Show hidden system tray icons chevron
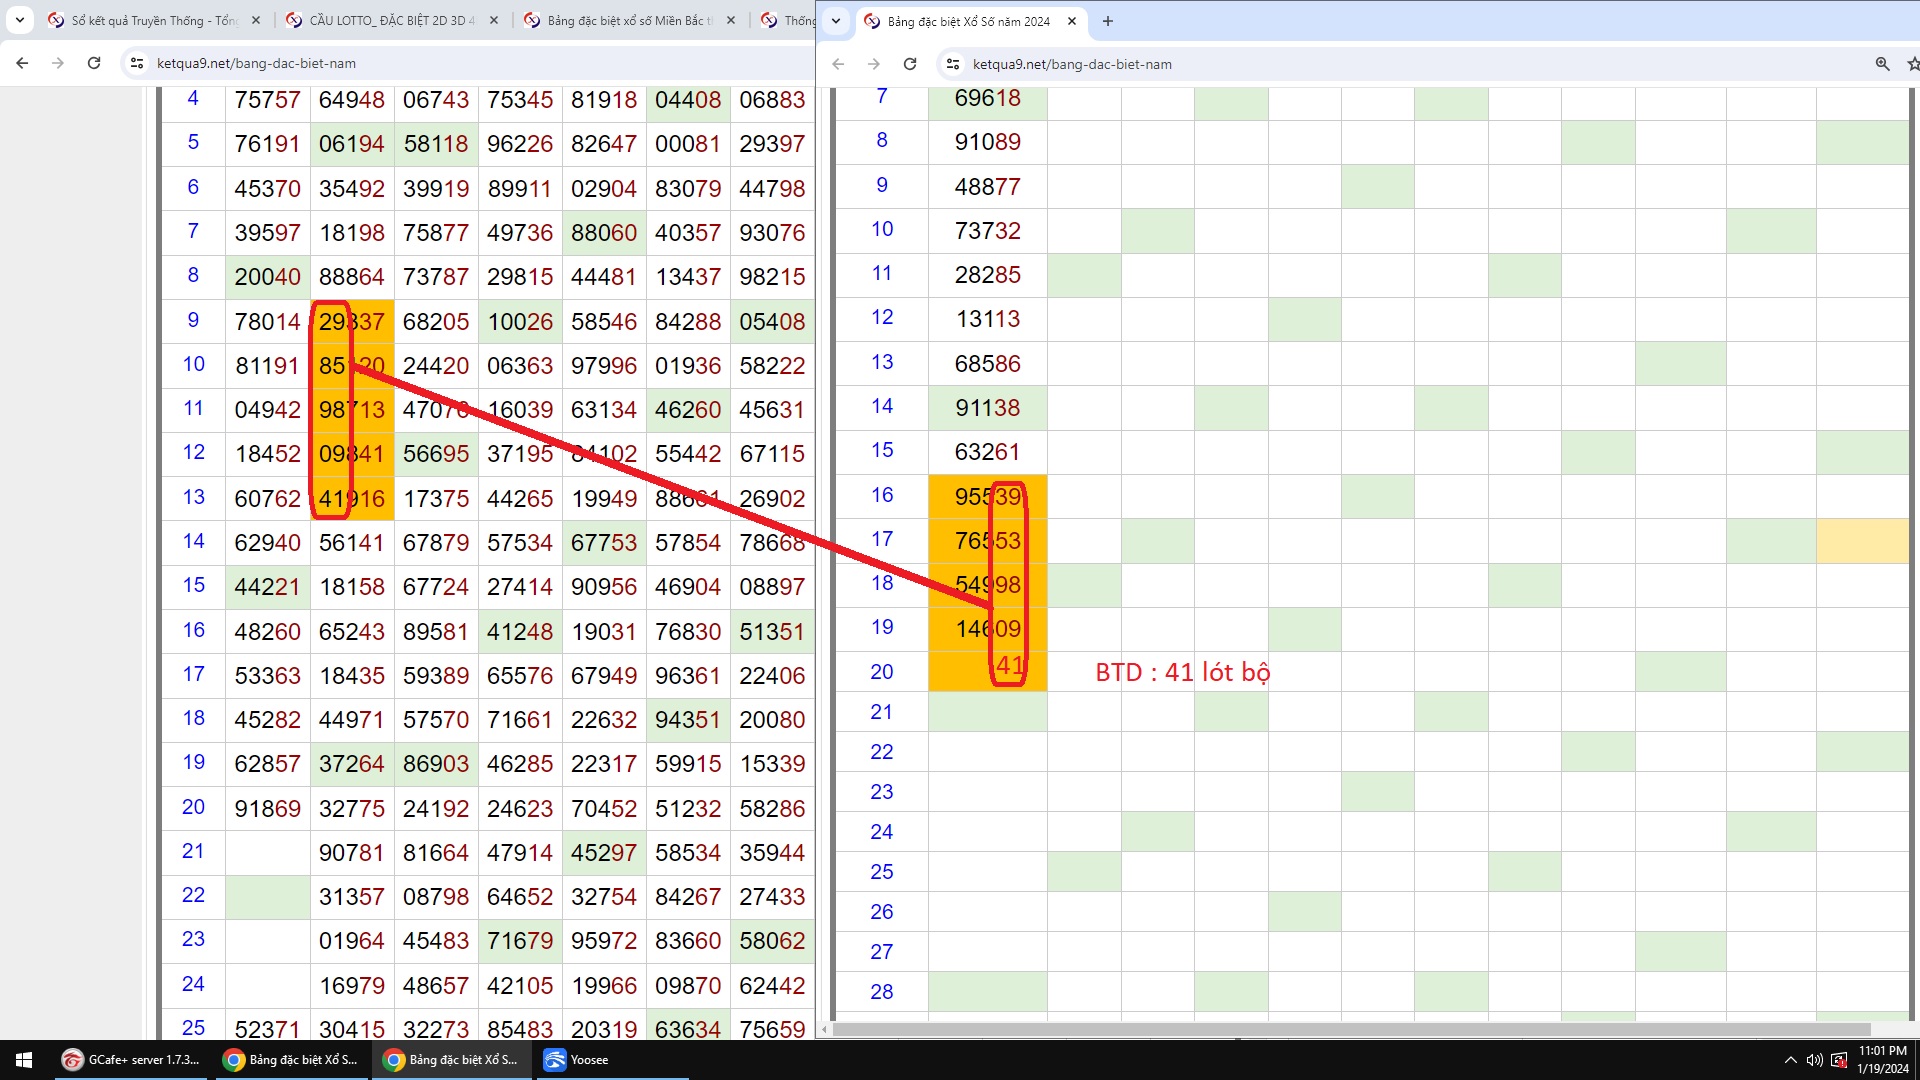Viewport: 1920px width, 1080px height. pyautogui.click(x=1790, y=1060)
